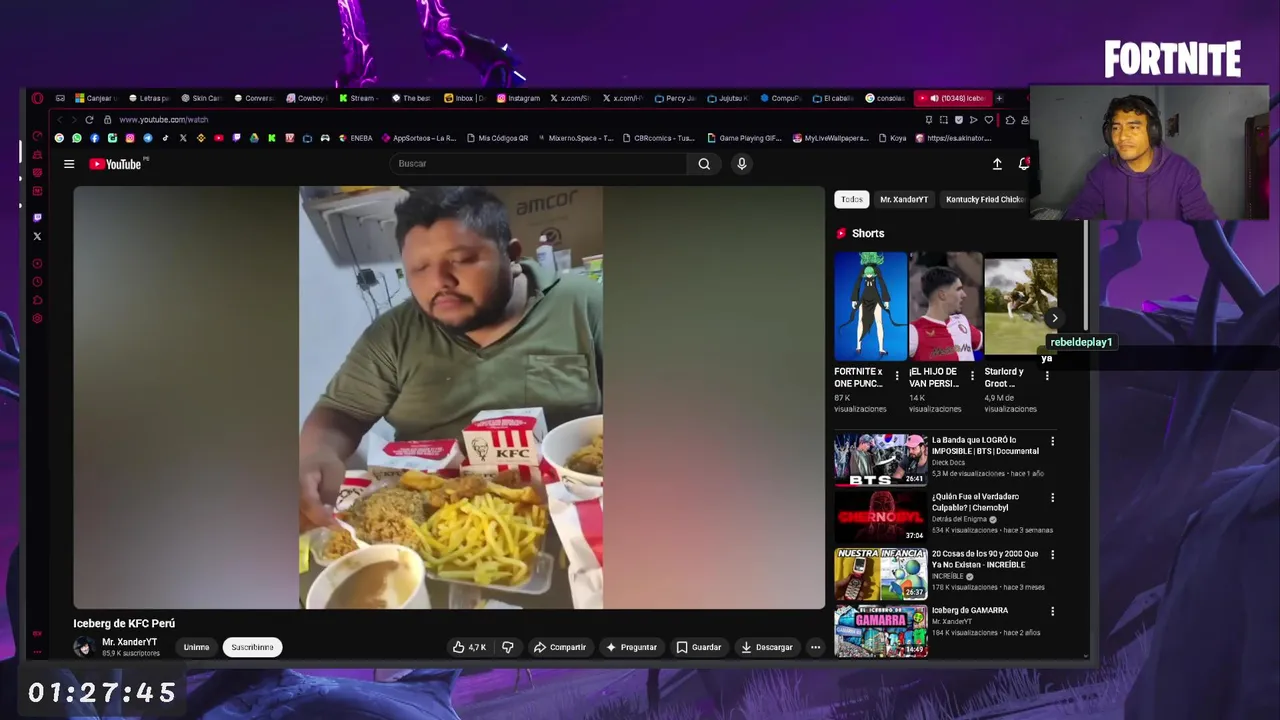This screenshot has width=1280, height=720.
Task: Open options for Starlord y Groot short
Action: click(1047, 376)
